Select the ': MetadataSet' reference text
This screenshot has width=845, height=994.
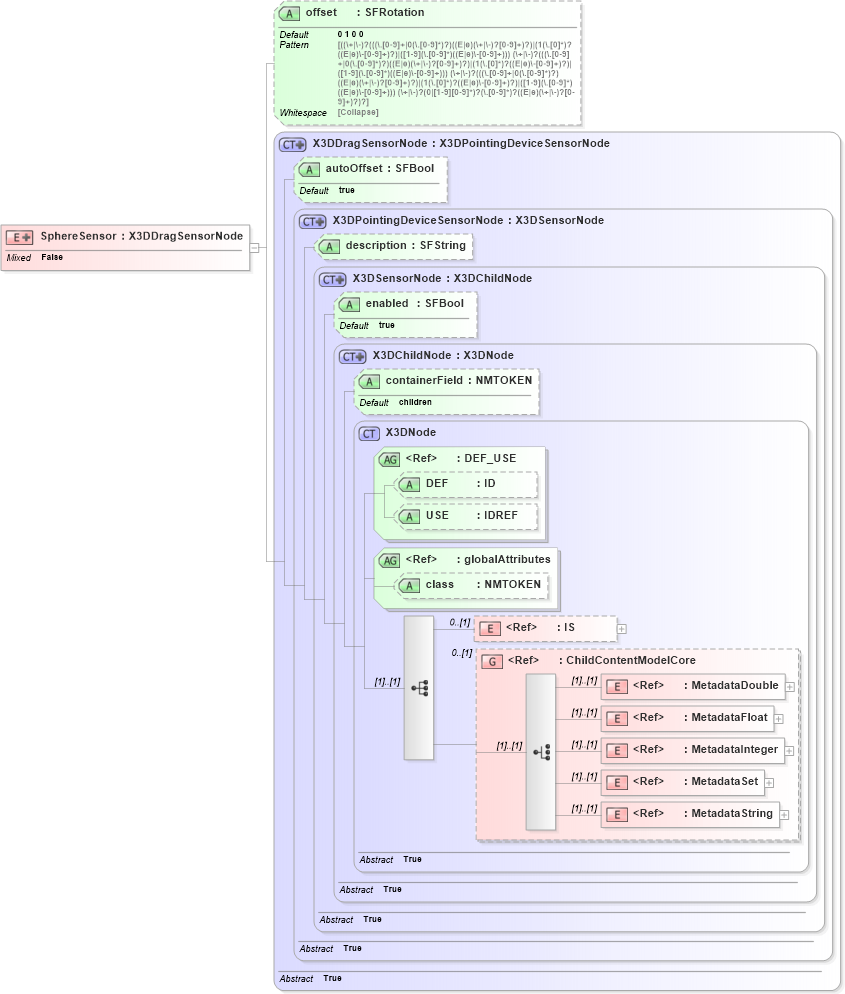pos(721,782)
